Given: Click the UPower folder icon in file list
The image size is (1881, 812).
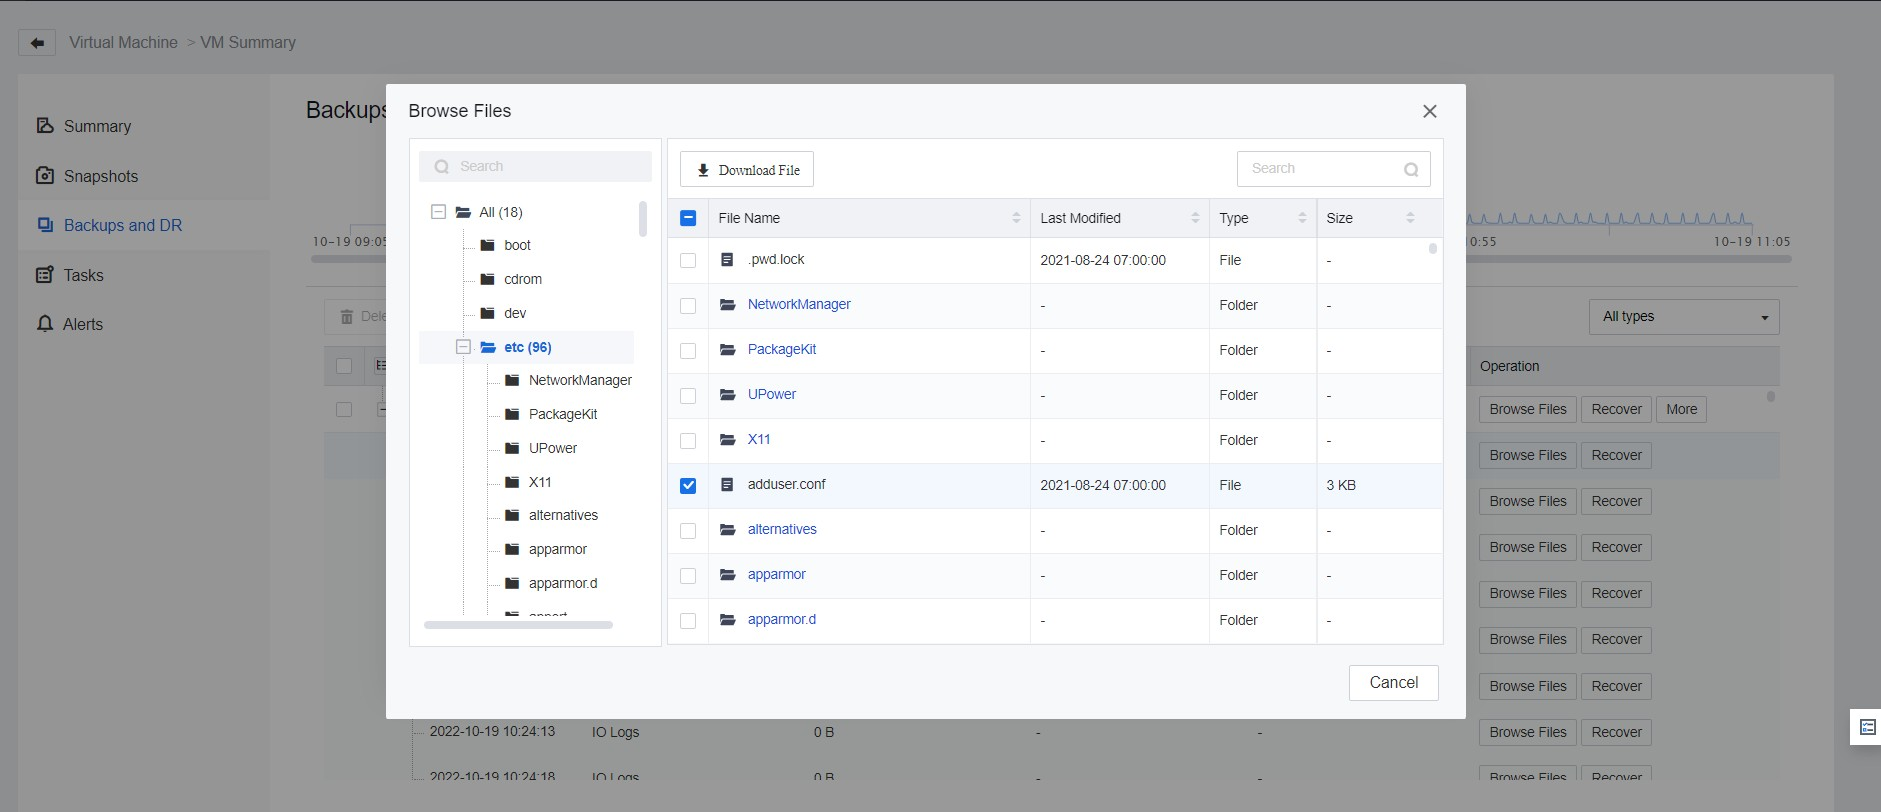Looking at the screenshot, I should click(728, 395).
